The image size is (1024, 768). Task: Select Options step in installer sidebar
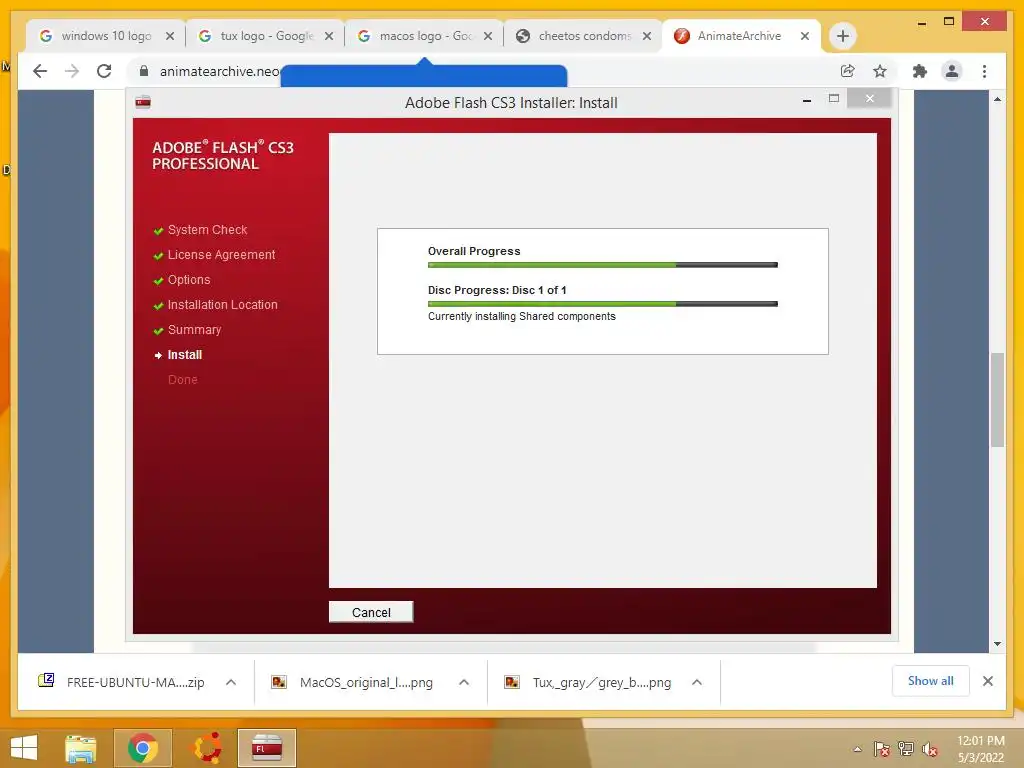point(189,280)
